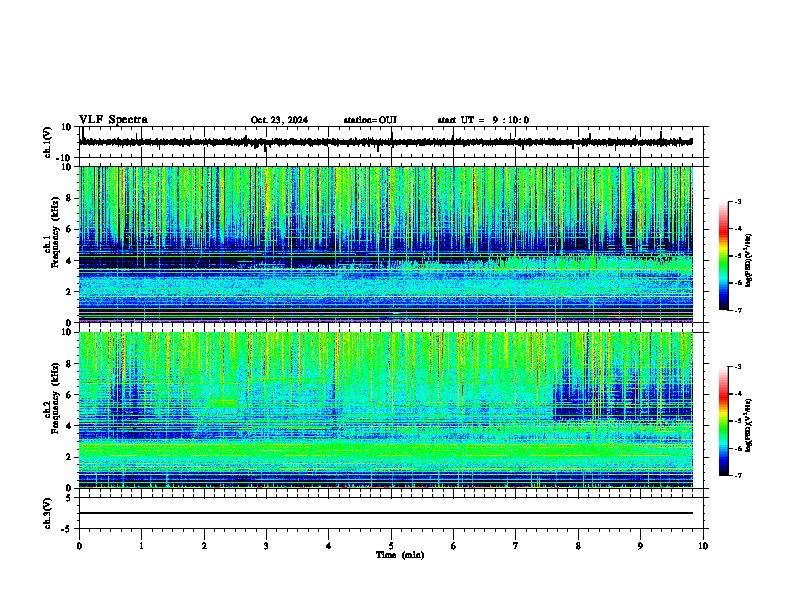Screen dimensions: 792x612
Task: Click time axis tick label "2"
Action: point(204,546)
